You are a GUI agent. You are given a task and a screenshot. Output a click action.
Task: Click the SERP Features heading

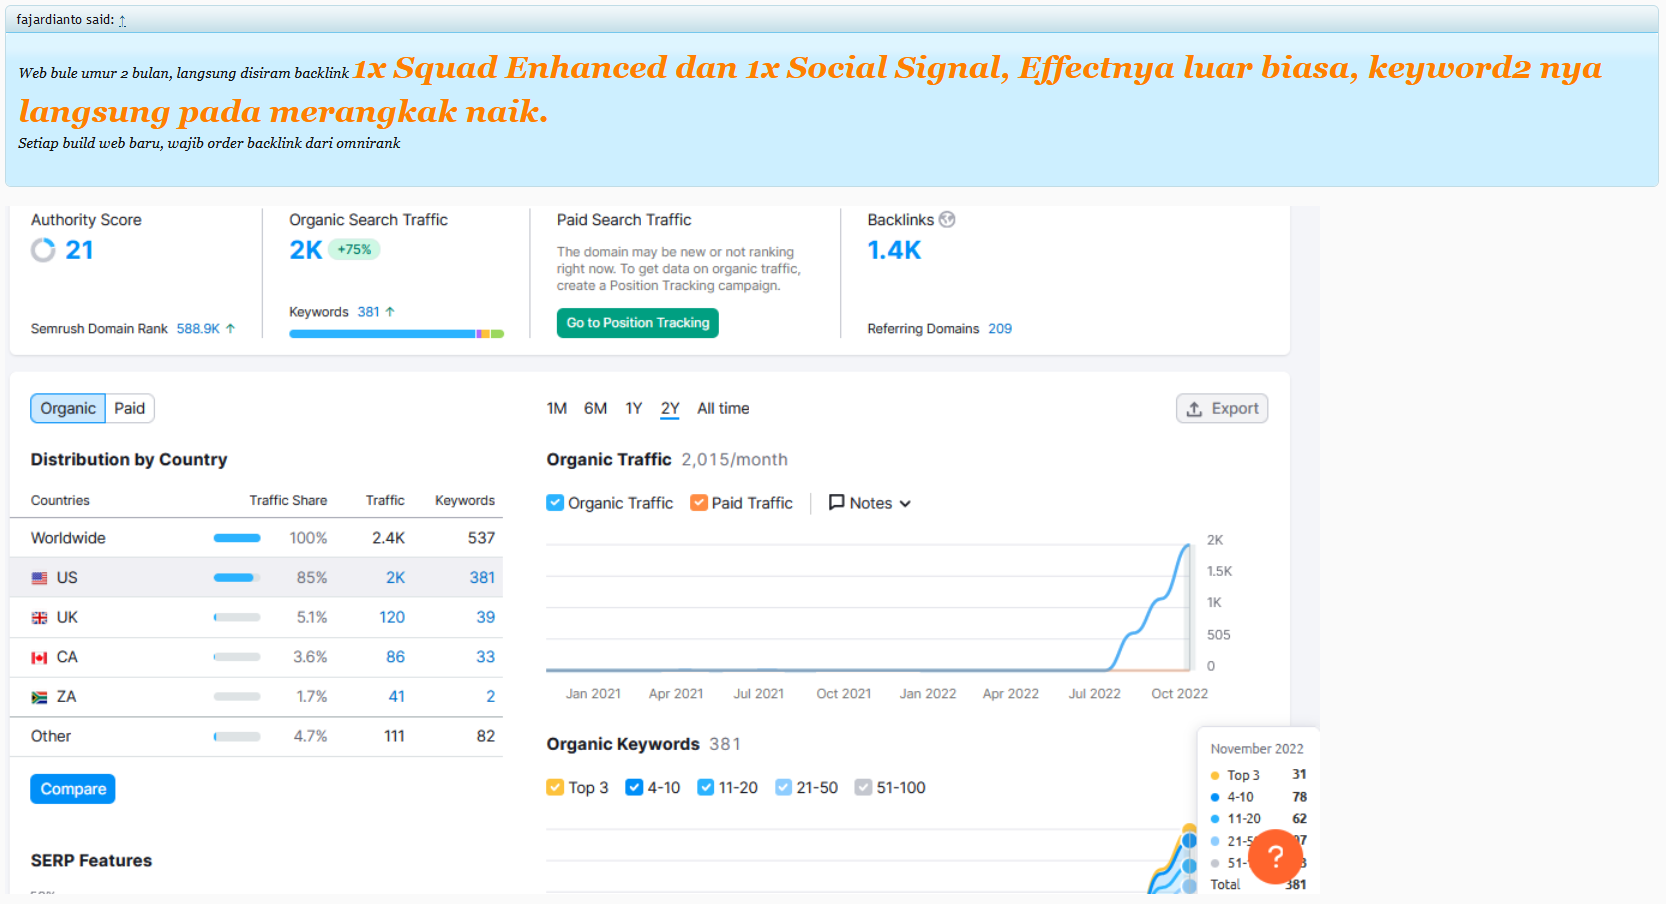tap(91, 860)
